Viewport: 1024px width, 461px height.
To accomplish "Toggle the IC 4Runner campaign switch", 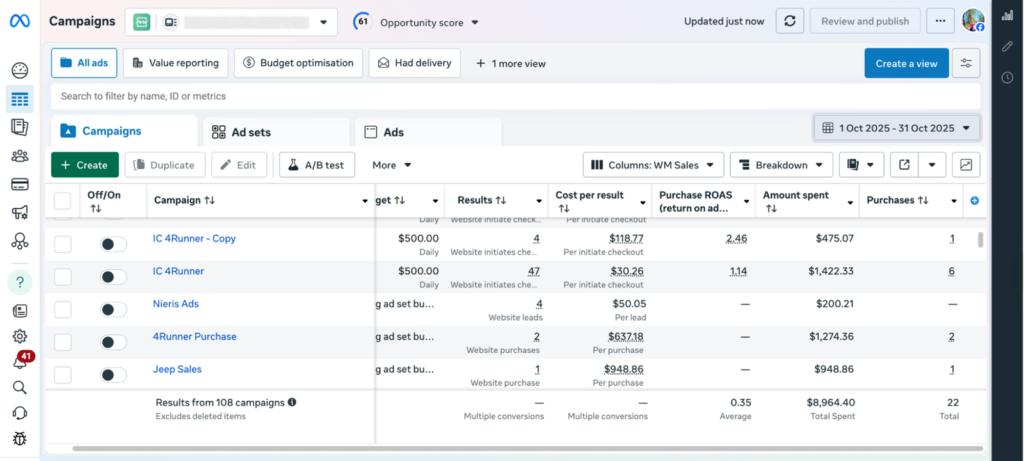I will point(114,277).
